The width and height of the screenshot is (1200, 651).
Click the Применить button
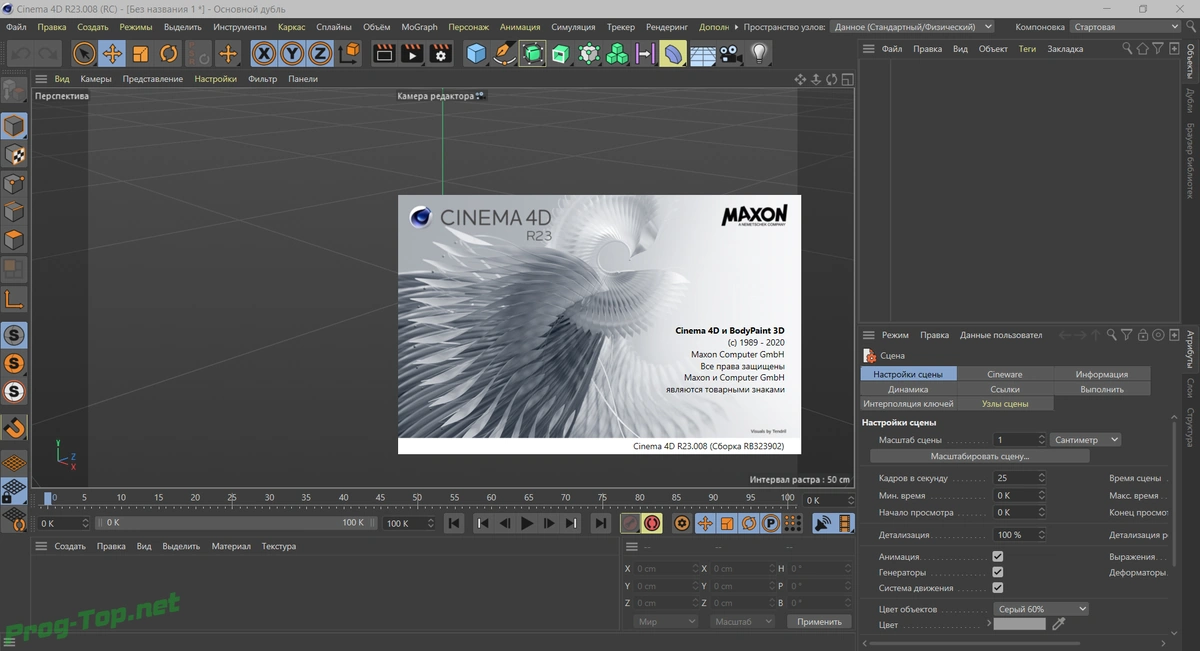[x=819, y=621]
